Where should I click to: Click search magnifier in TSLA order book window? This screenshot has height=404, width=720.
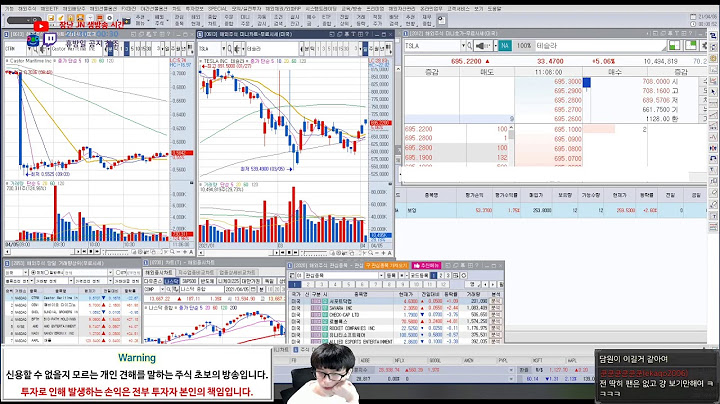470,46
